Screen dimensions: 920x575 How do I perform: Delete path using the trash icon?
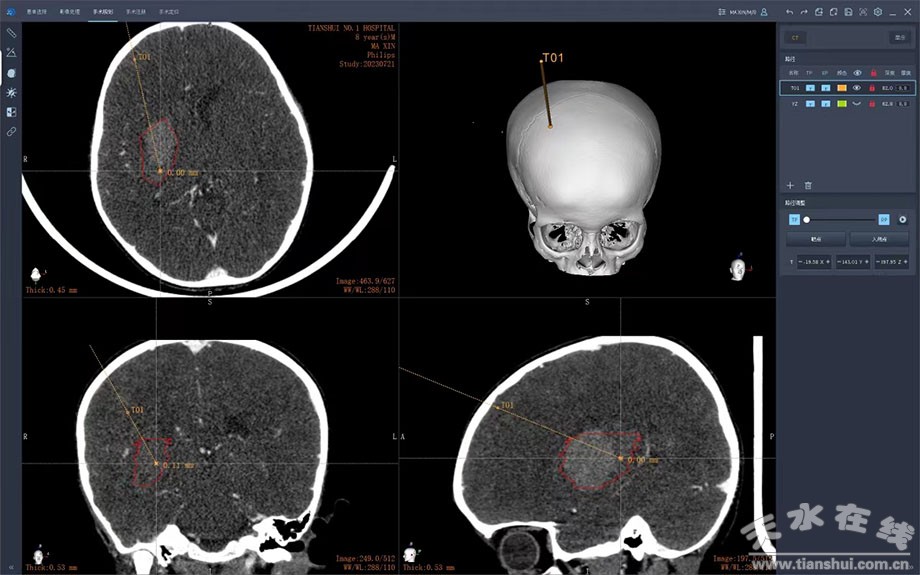tap(808, 185)
